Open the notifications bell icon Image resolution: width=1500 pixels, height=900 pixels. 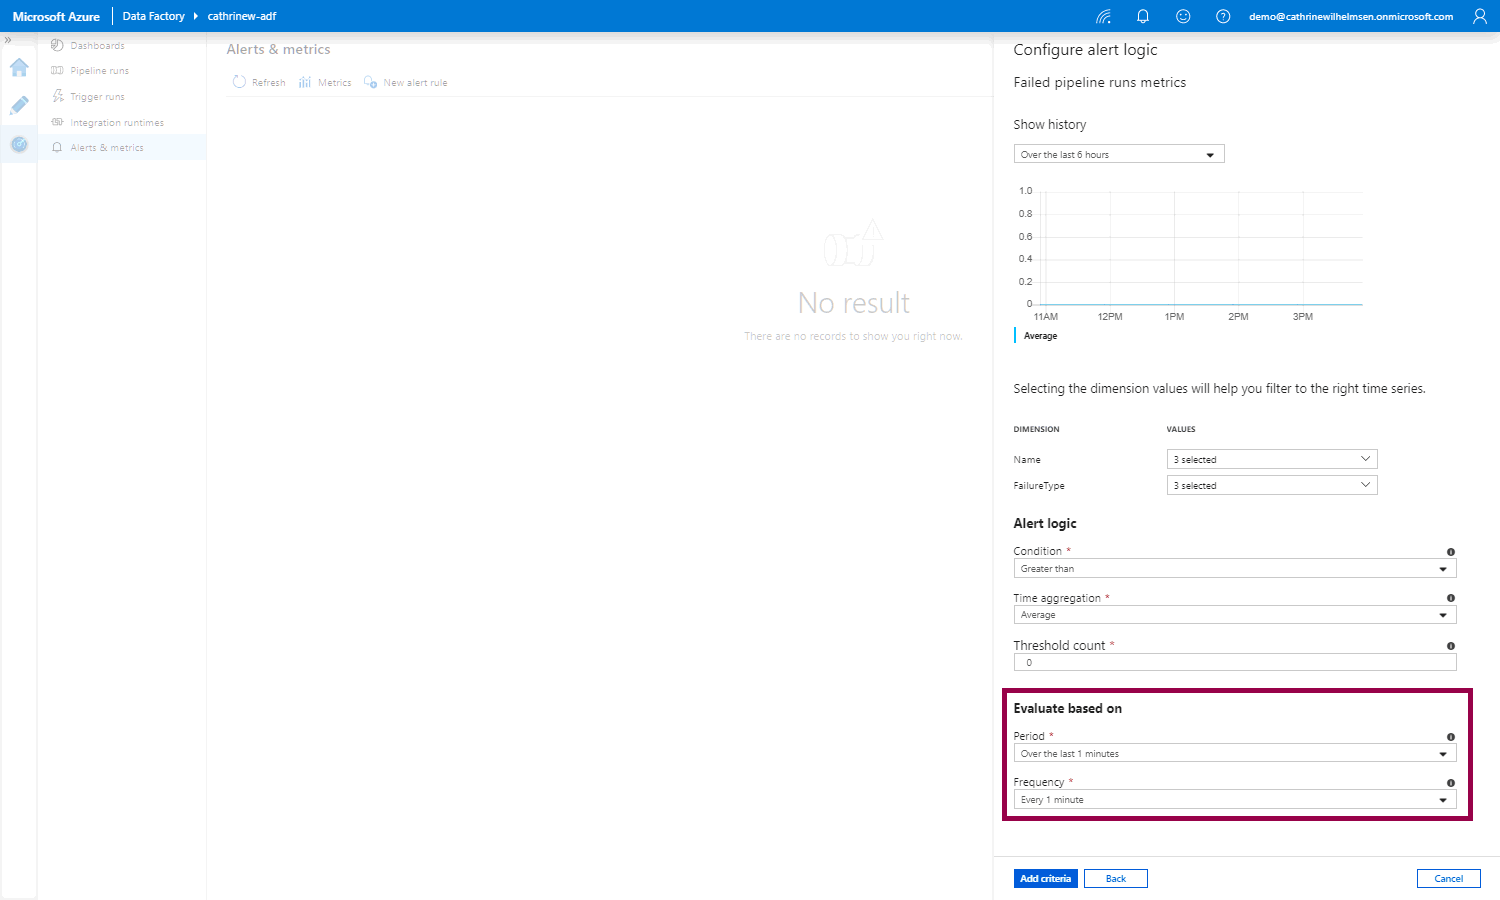1143,16
